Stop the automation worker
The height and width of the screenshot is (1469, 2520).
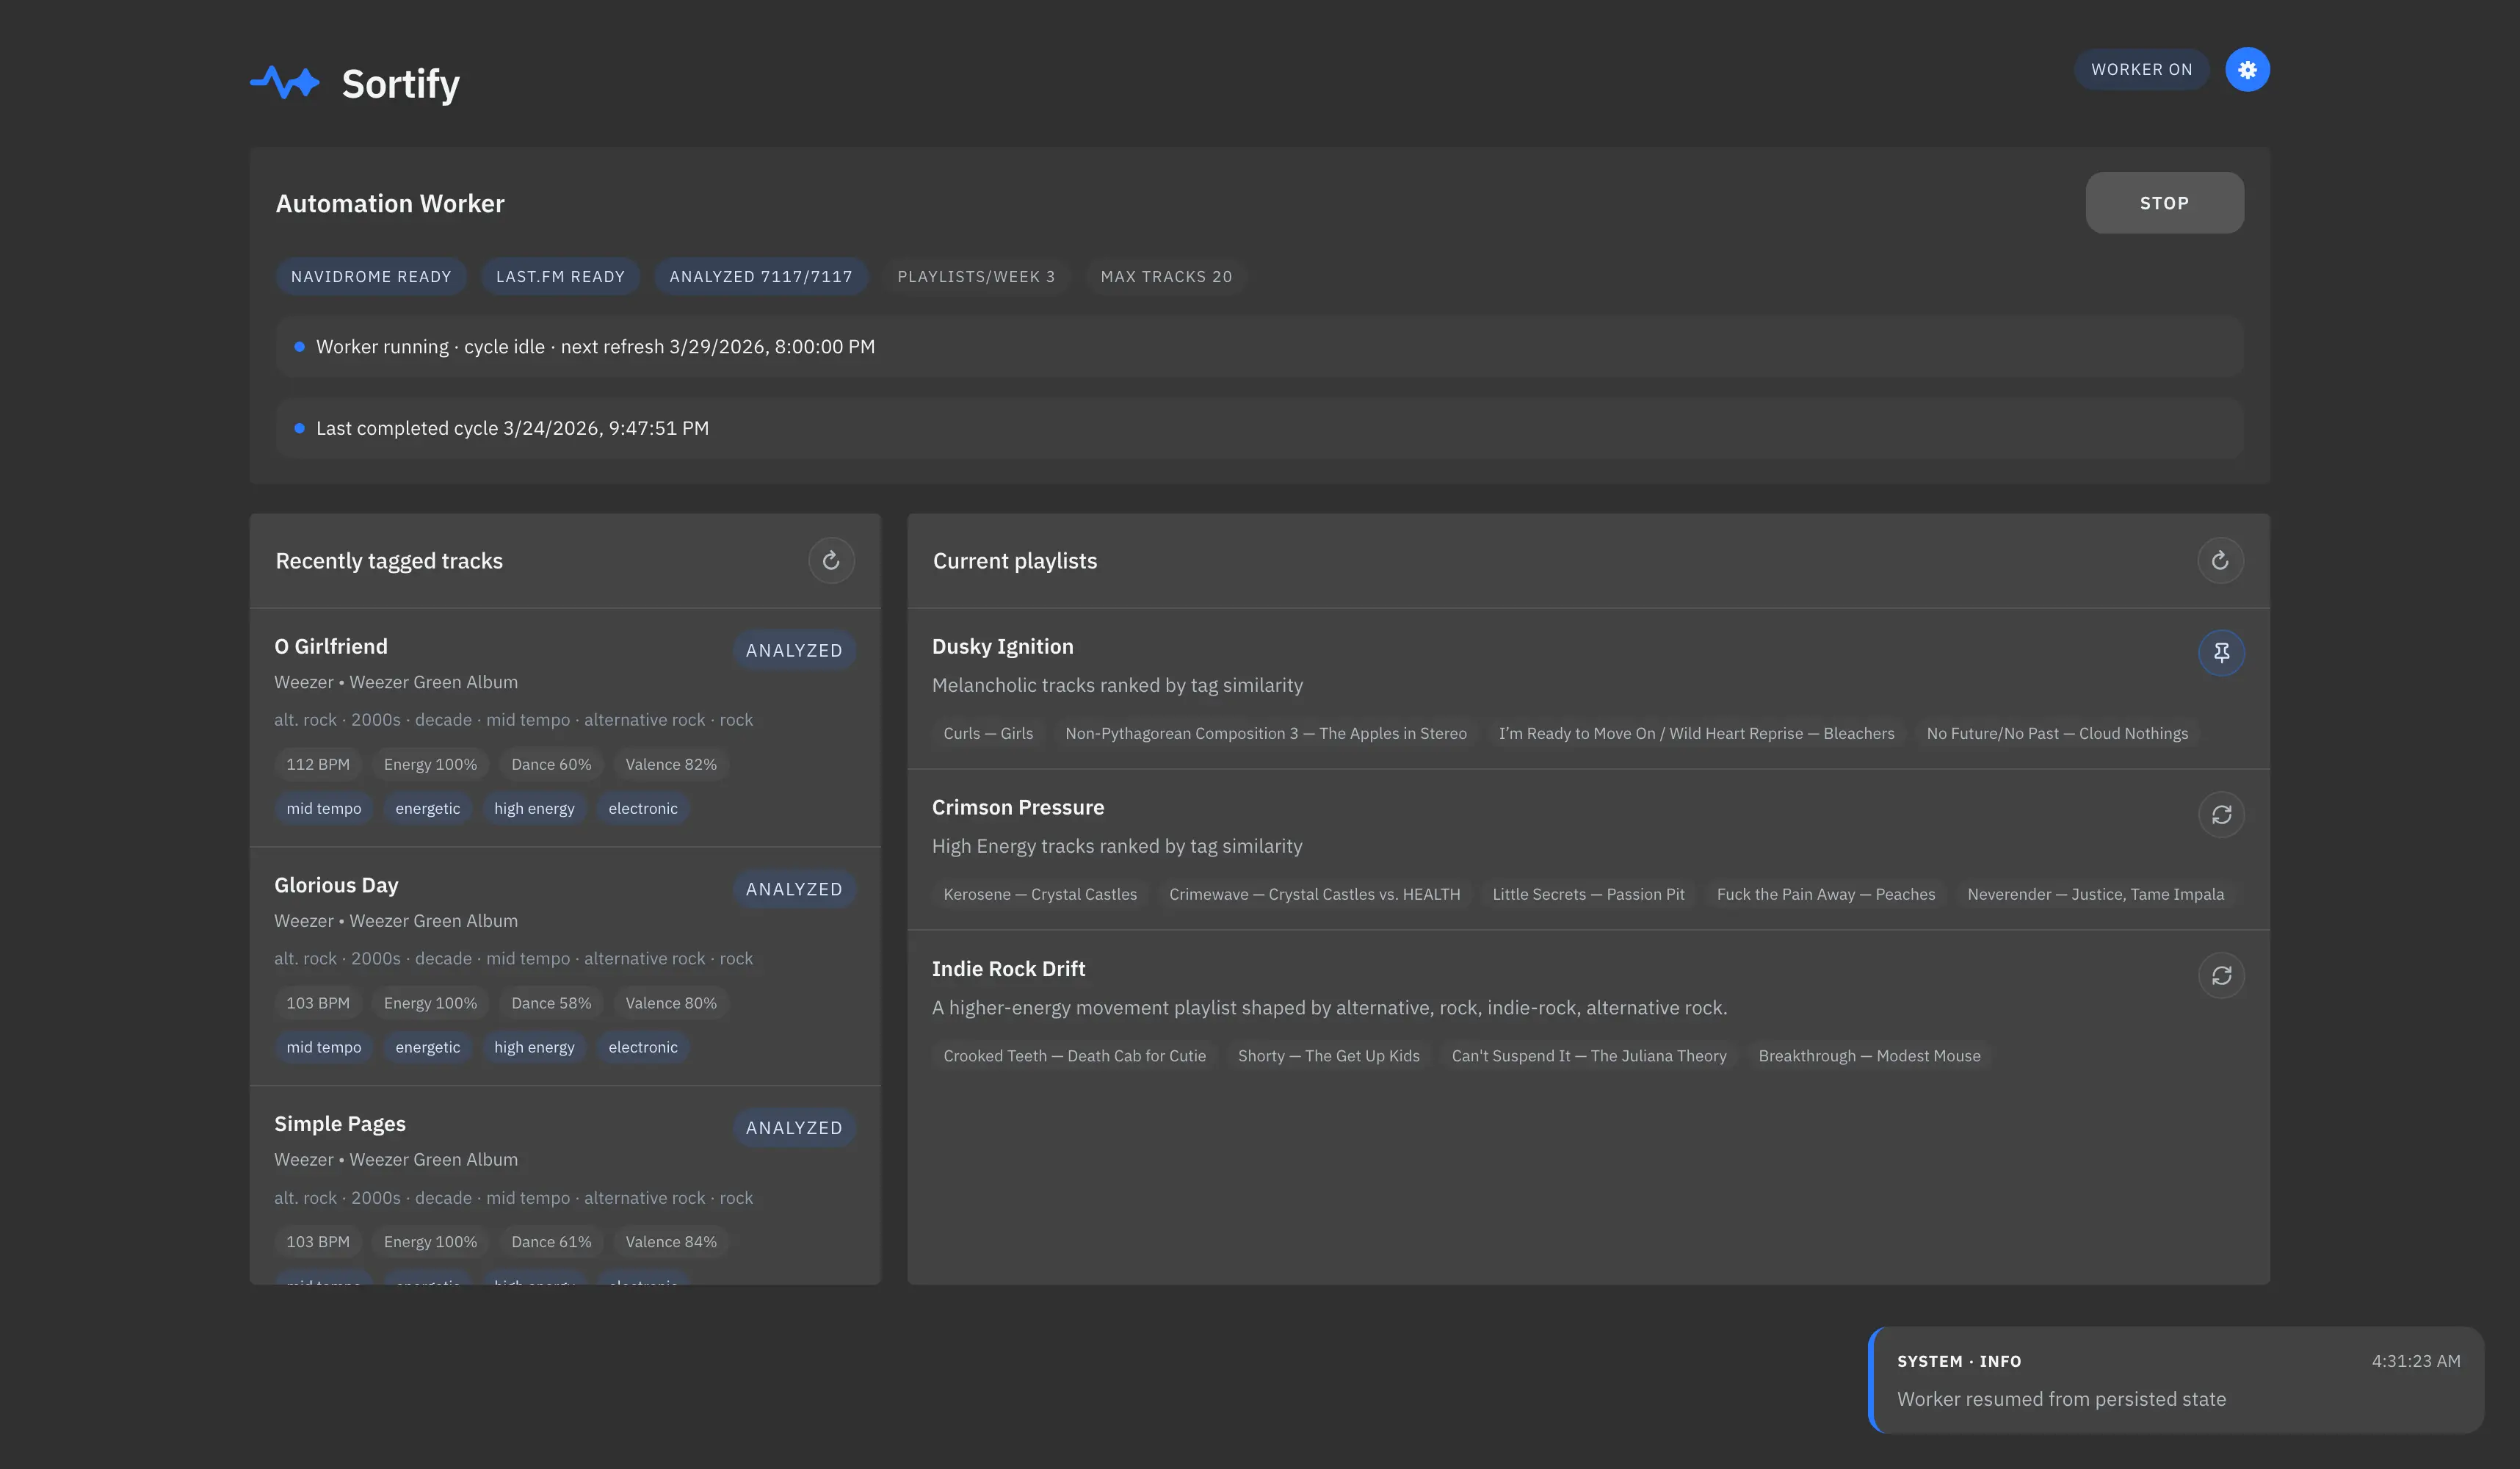coord(2164,202)
